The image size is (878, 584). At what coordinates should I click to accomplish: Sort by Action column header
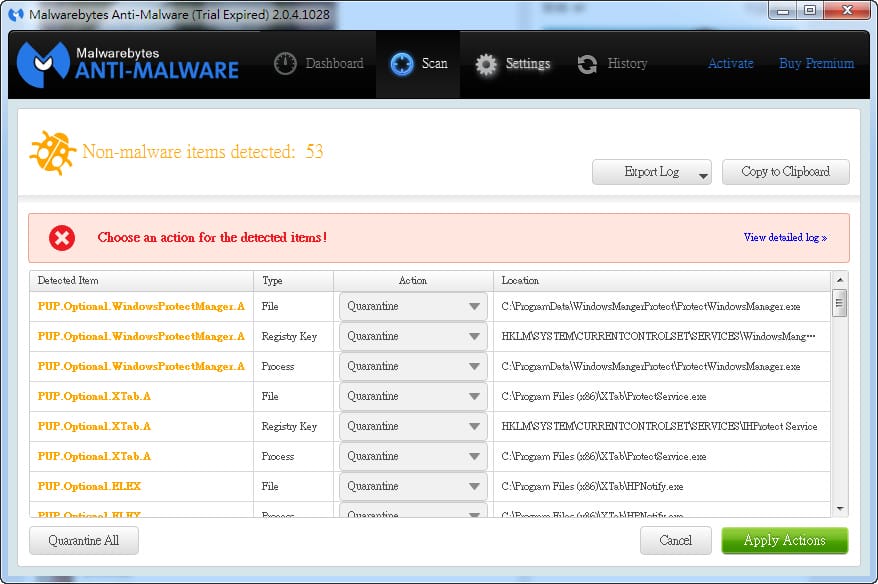(x=413, y=281)
